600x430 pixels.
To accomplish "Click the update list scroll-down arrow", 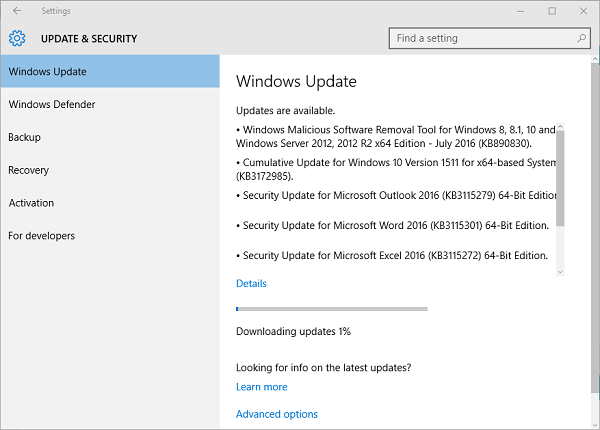I will coord(560,271).
